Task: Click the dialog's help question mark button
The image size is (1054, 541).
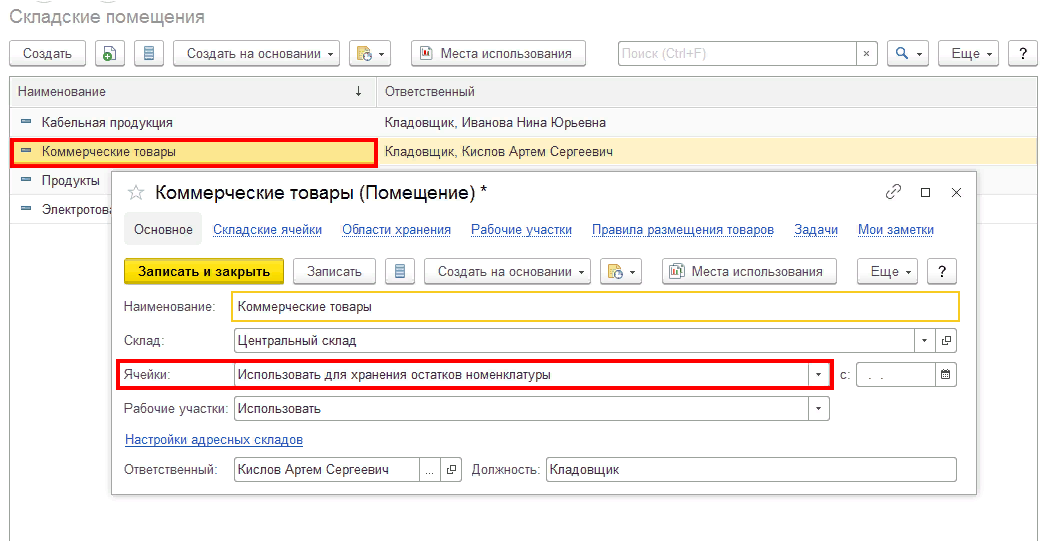Action: tap(942, 271)
